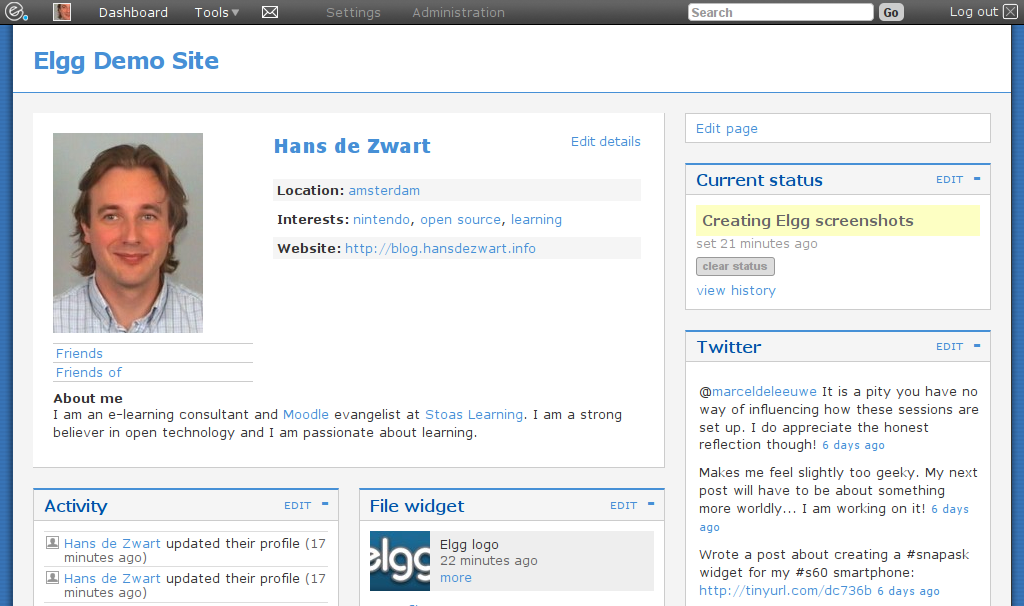Open Settings in top bar

click(x=353, y=12)
